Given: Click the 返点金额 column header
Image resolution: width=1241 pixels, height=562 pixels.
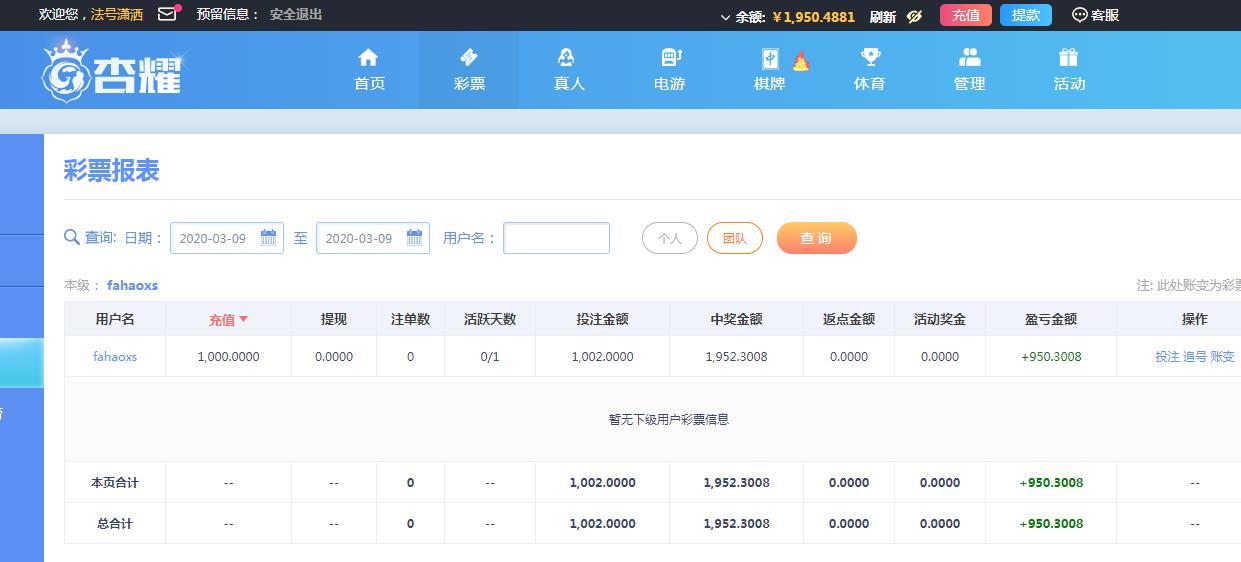Looking at the screenshot, I should [849, 319].
